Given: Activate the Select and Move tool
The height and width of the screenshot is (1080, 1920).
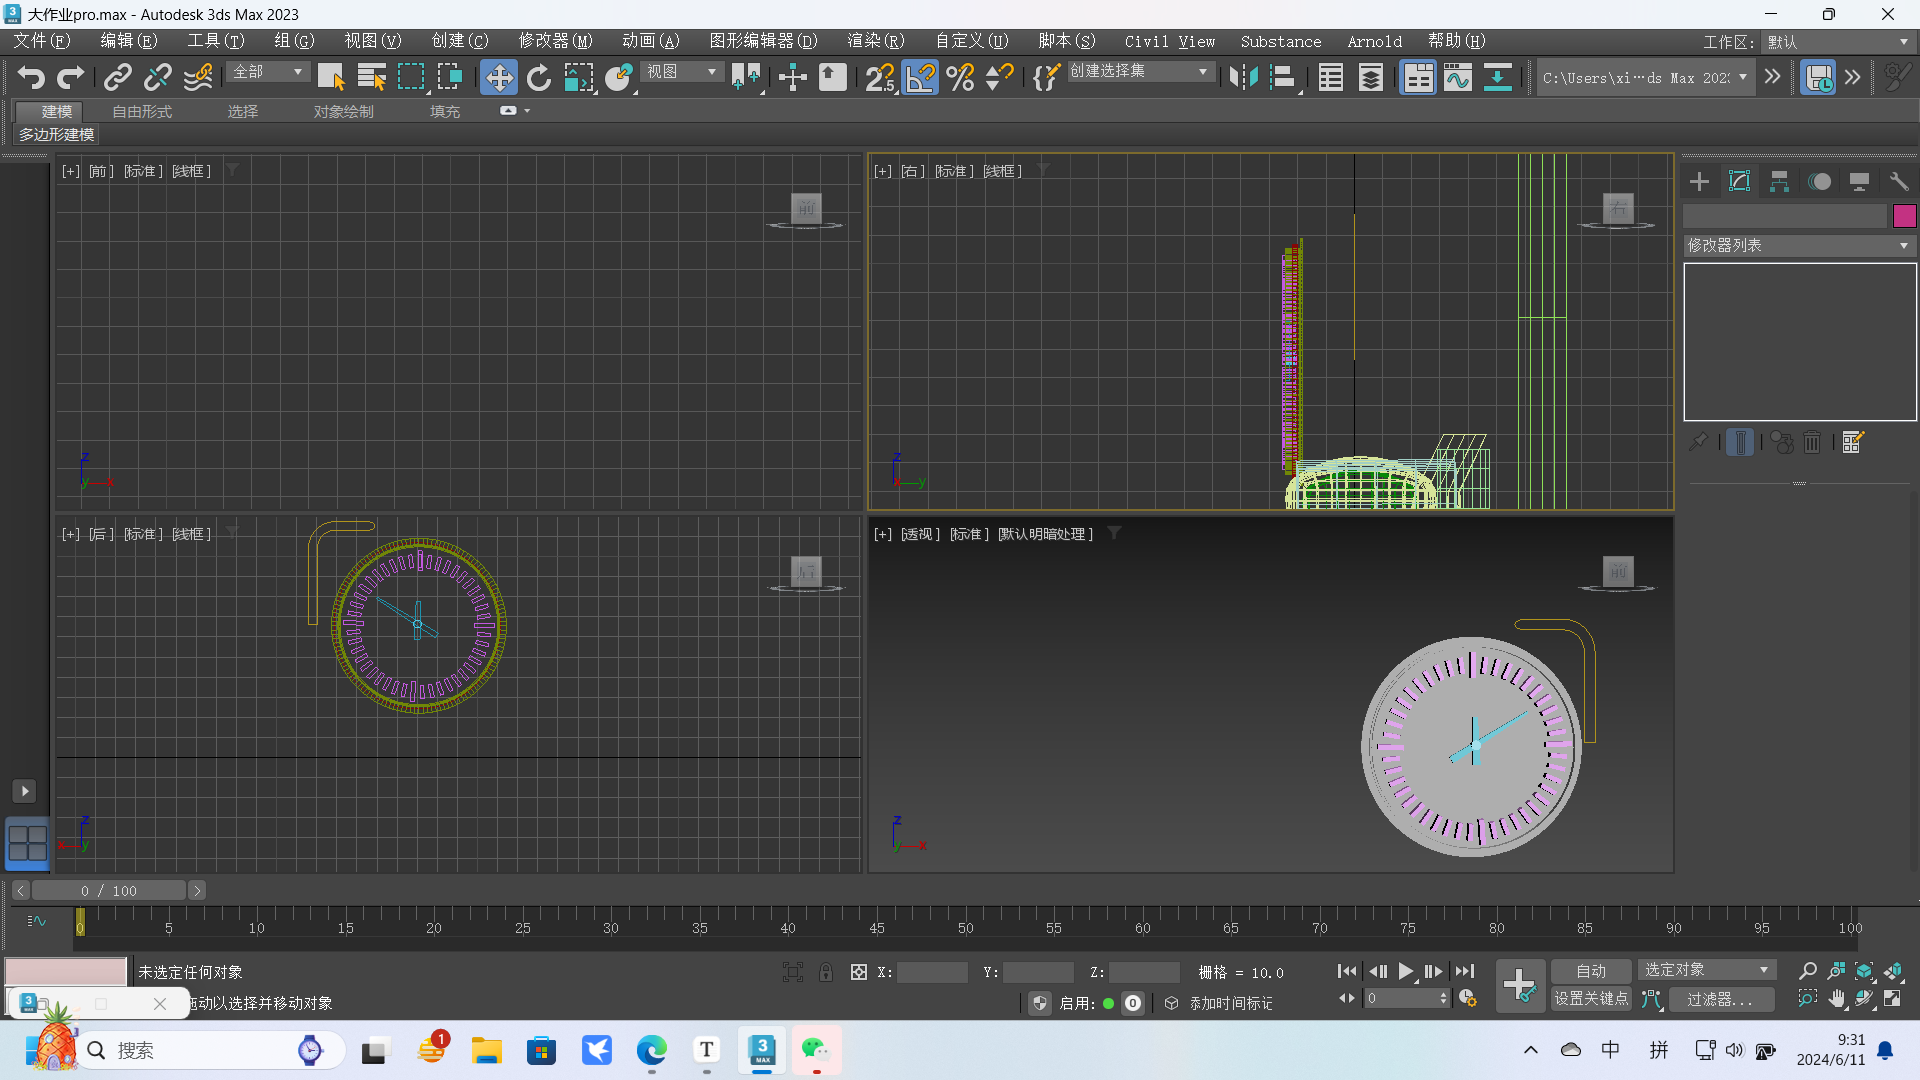Looking at the screenshot, I should click(x=499, y=77).
